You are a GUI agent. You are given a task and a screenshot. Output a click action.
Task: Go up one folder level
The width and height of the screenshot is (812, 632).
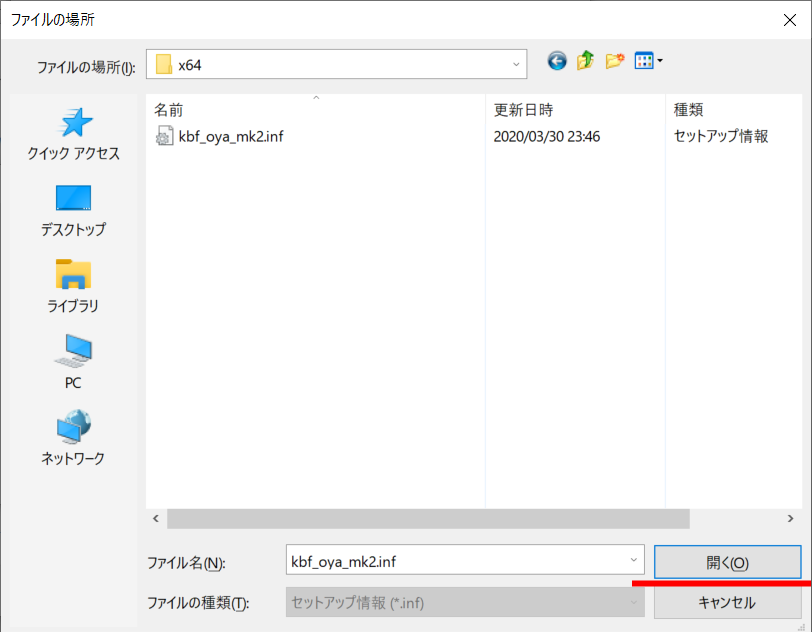(x=586, y=62)
